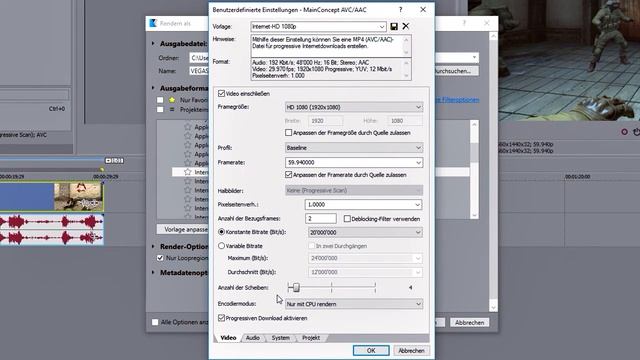Toggle Video einschließen checkbox
This screenshot has height=360, width=640.
pos(222,93)
